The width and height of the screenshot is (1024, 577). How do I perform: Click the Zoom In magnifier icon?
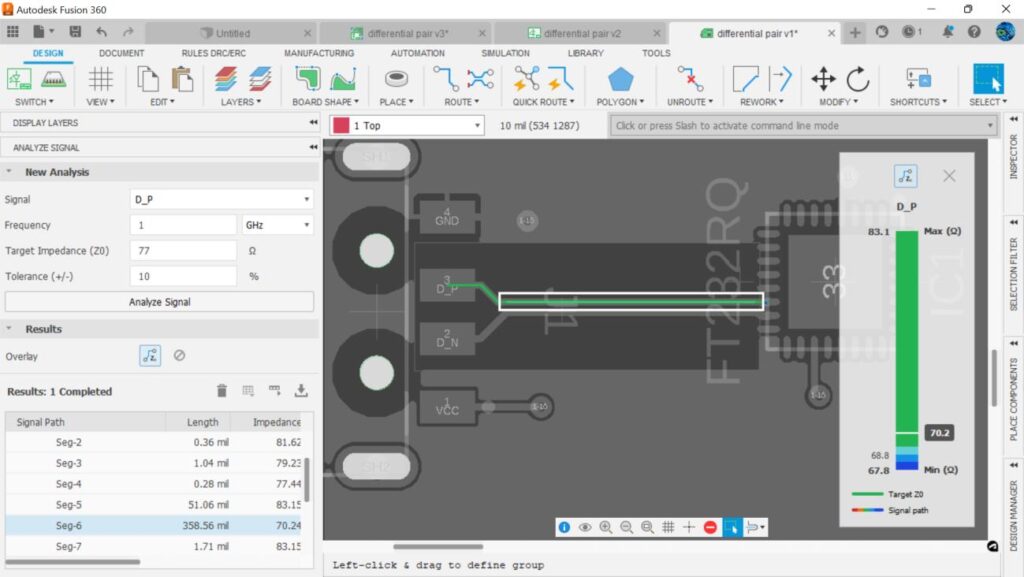pyautogui.click(x=606, y=527)
